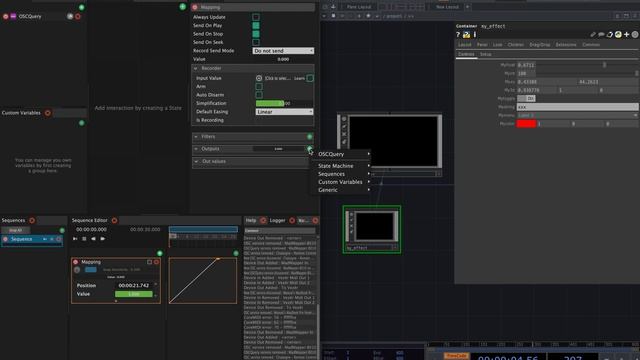Click the green add button under Custom Variables
The image size is (640, 360).
82,123
